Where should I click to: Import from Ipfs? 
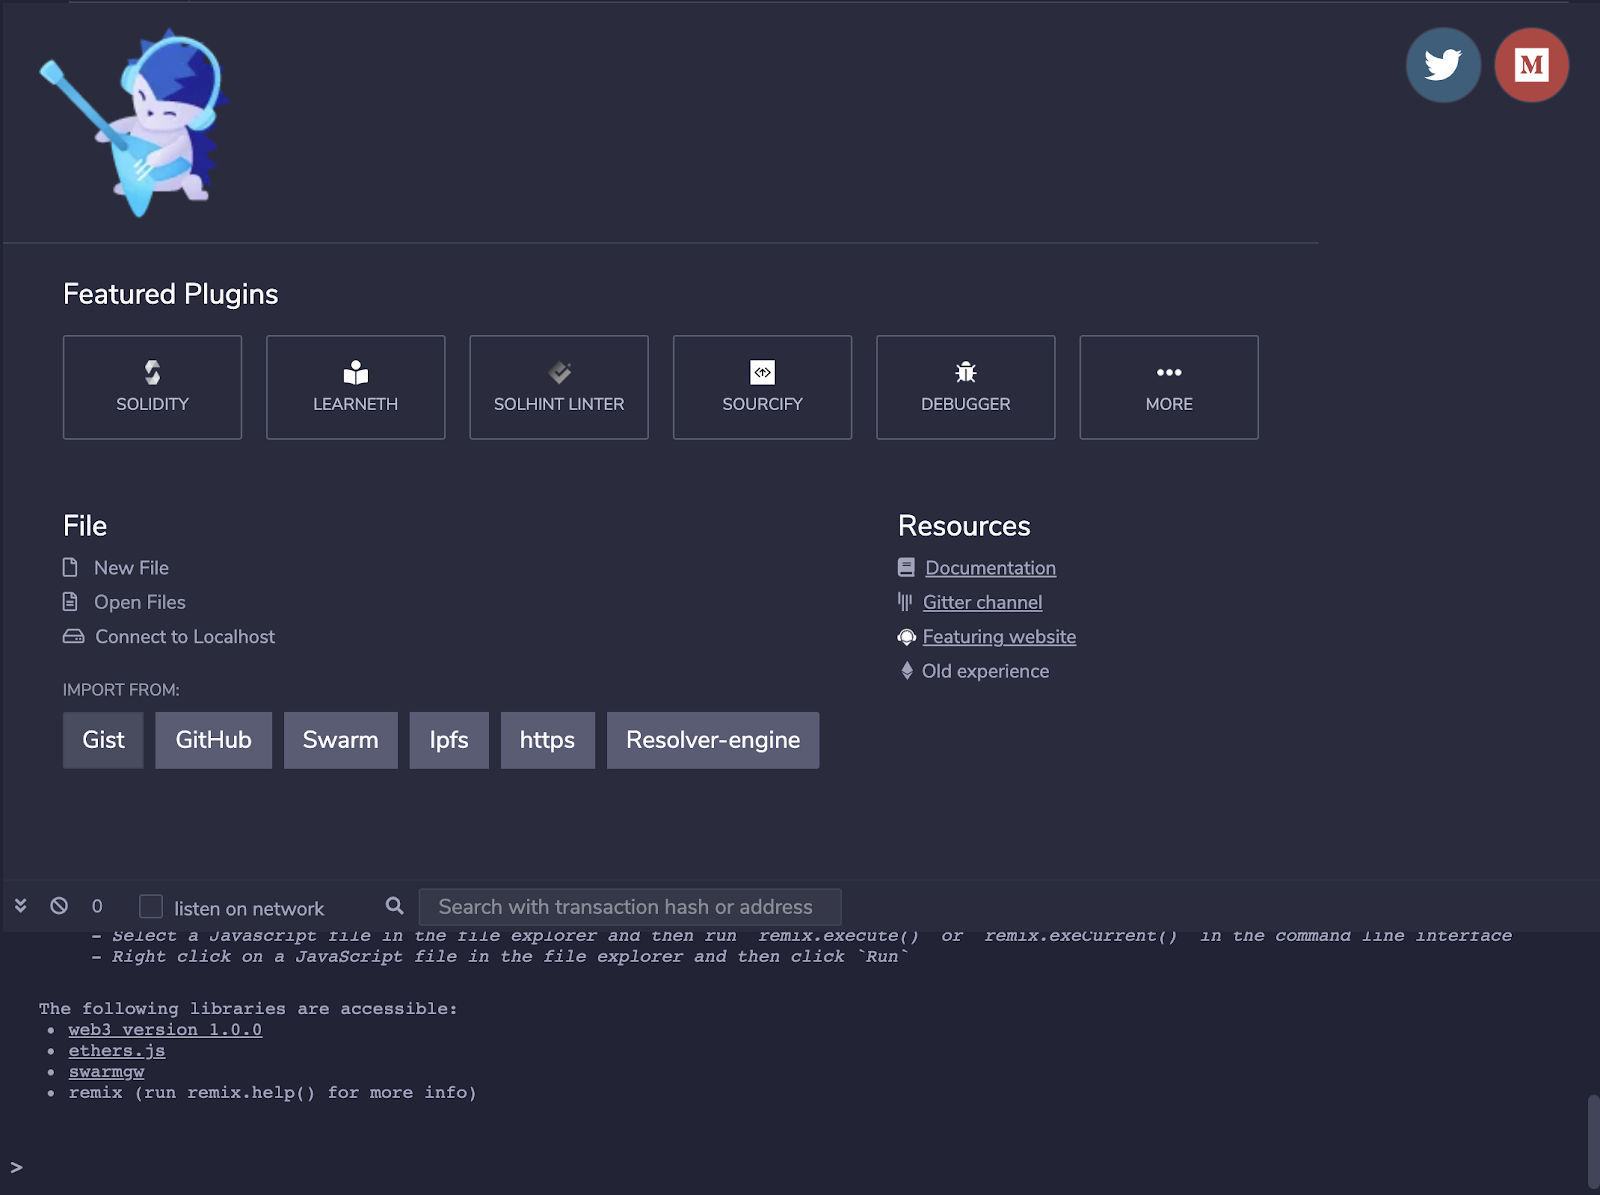449,740
